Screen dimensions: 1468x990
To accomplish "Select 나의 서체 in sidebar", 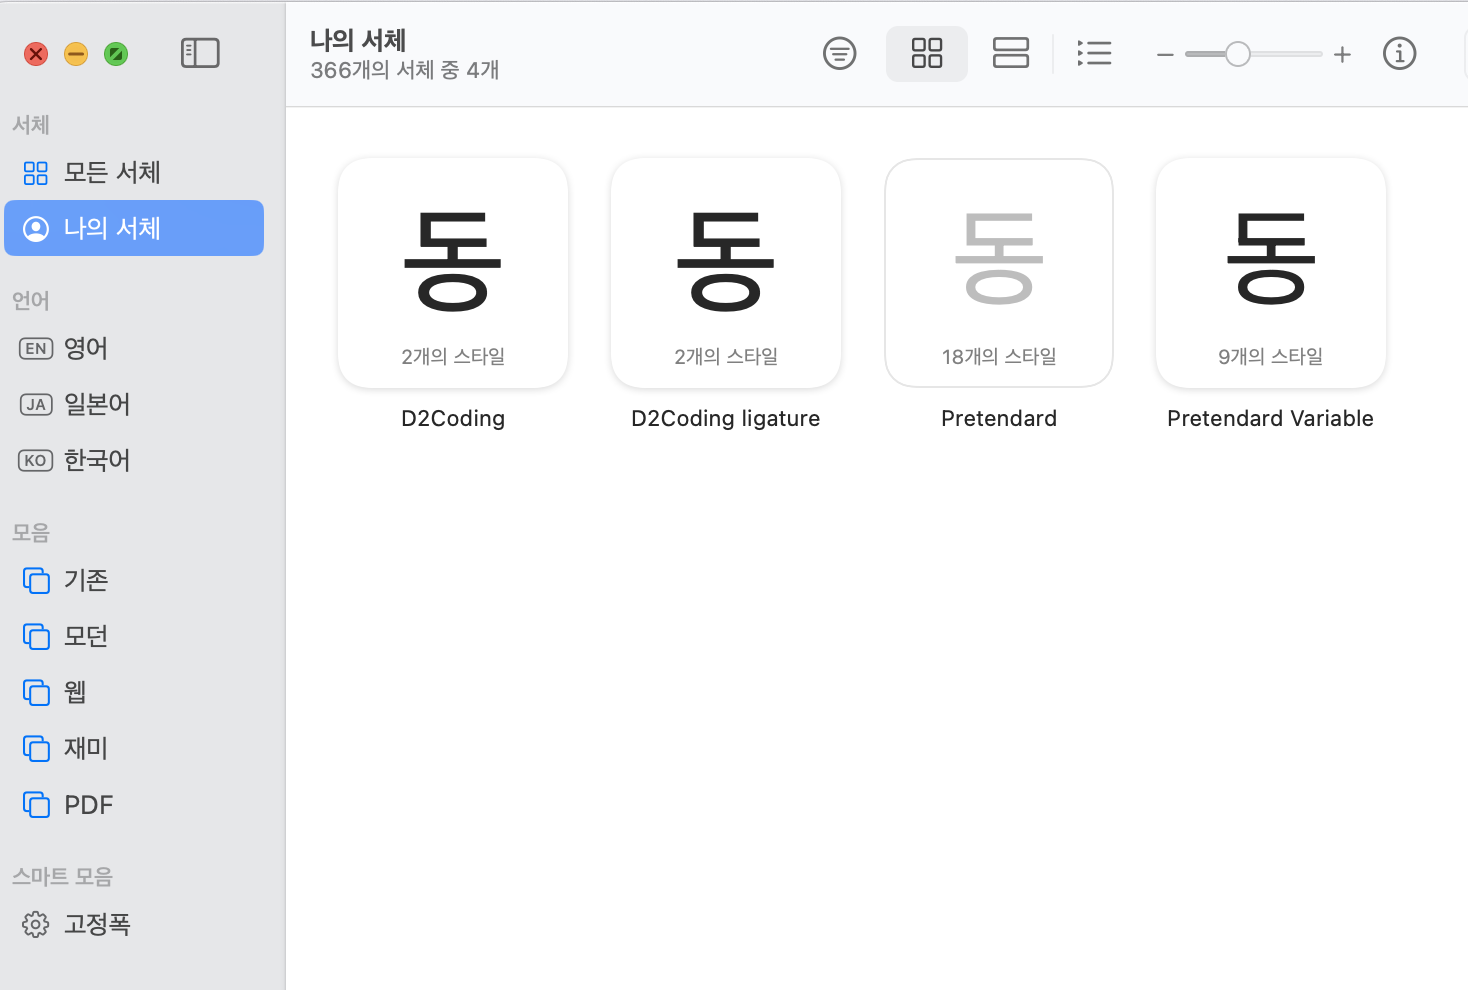I will [134, 228].
